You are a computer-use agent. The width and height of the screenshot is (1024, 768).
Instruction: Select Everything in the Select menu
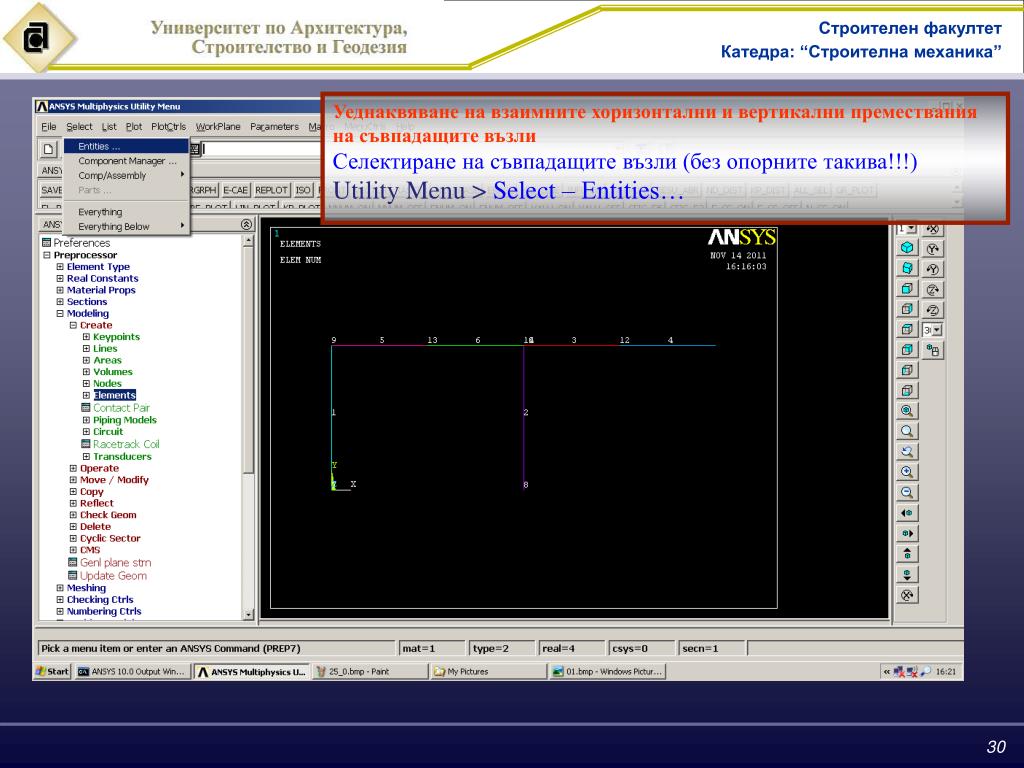[100, 212]
